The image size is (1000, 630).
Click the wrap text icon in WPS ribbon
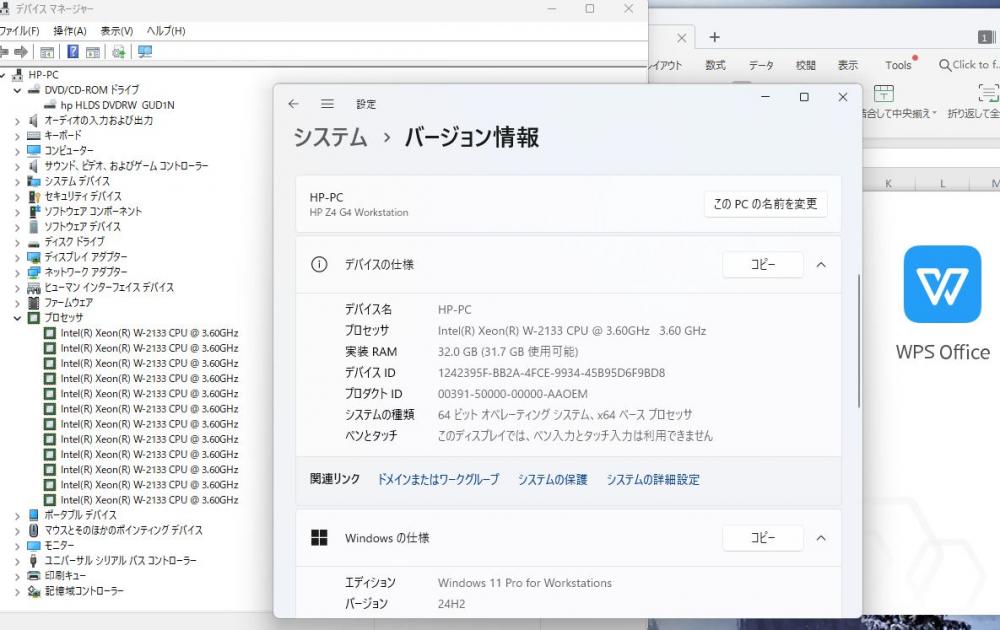(x=989, y=93)
